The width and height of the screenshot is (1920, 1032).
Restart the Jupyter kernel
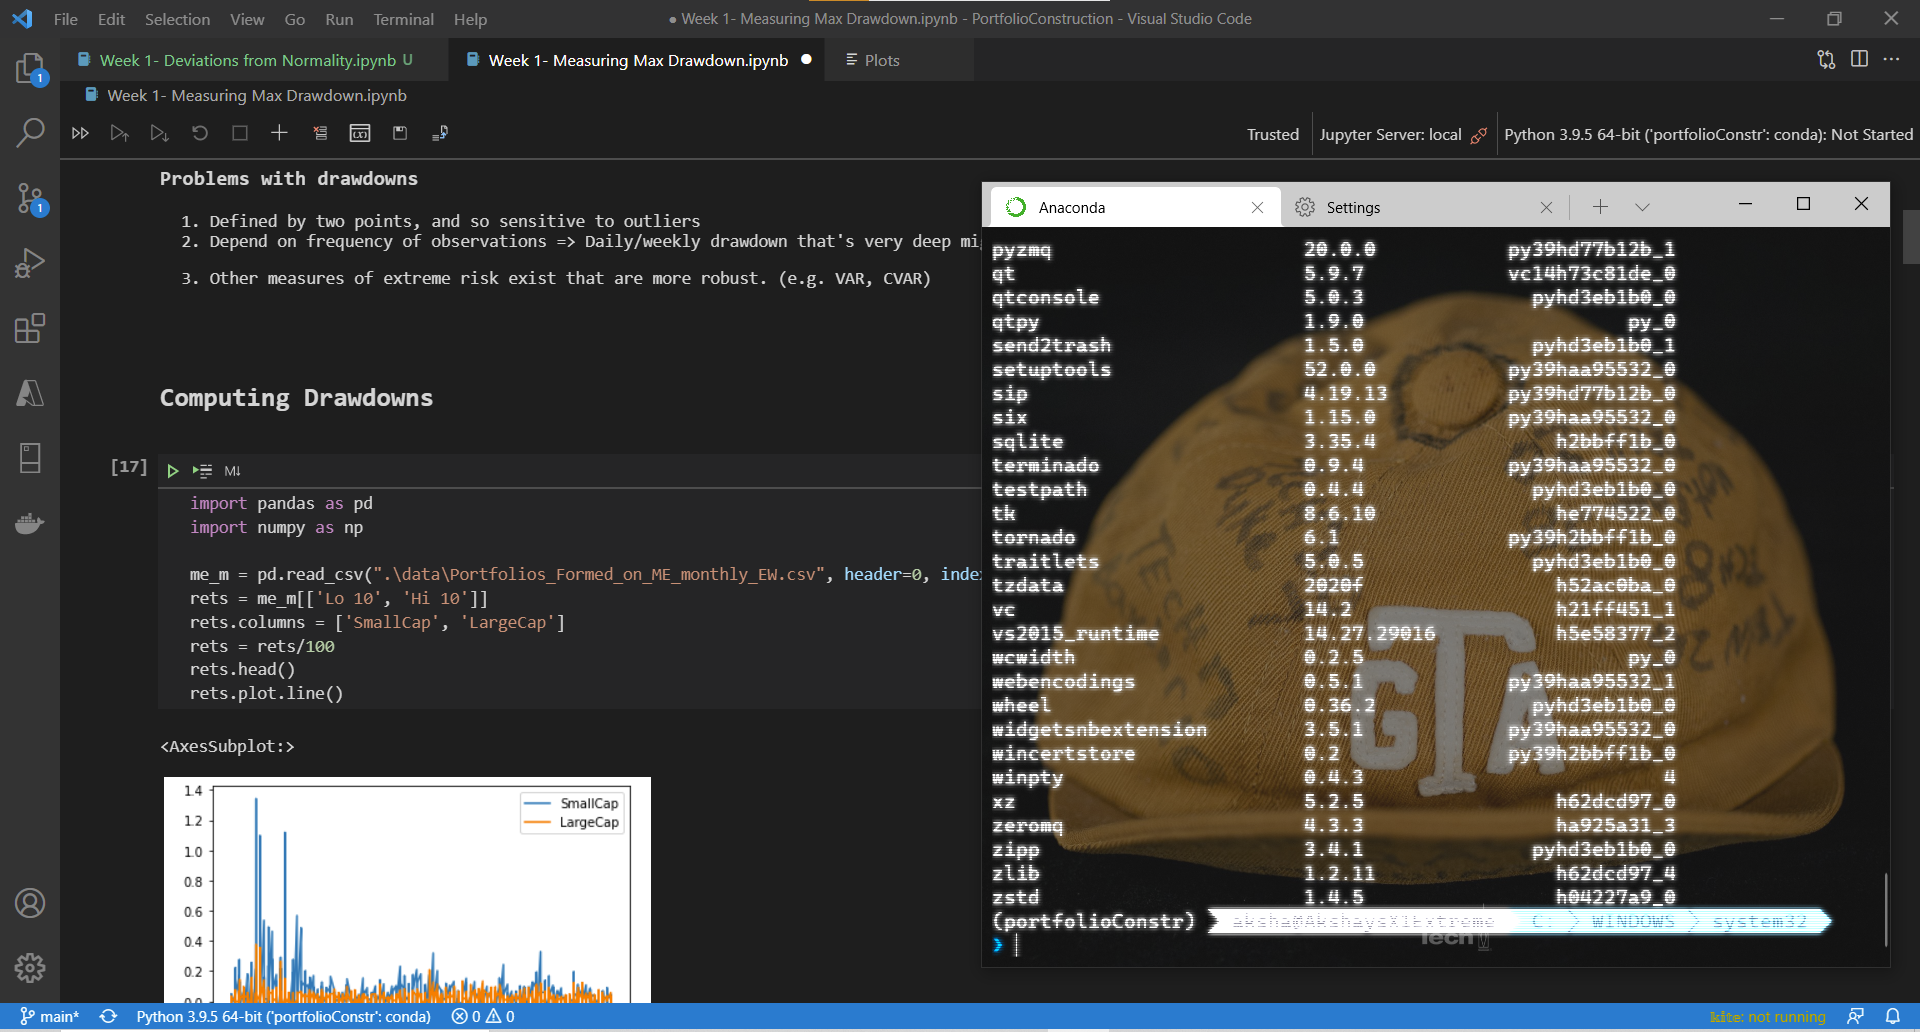199,132
